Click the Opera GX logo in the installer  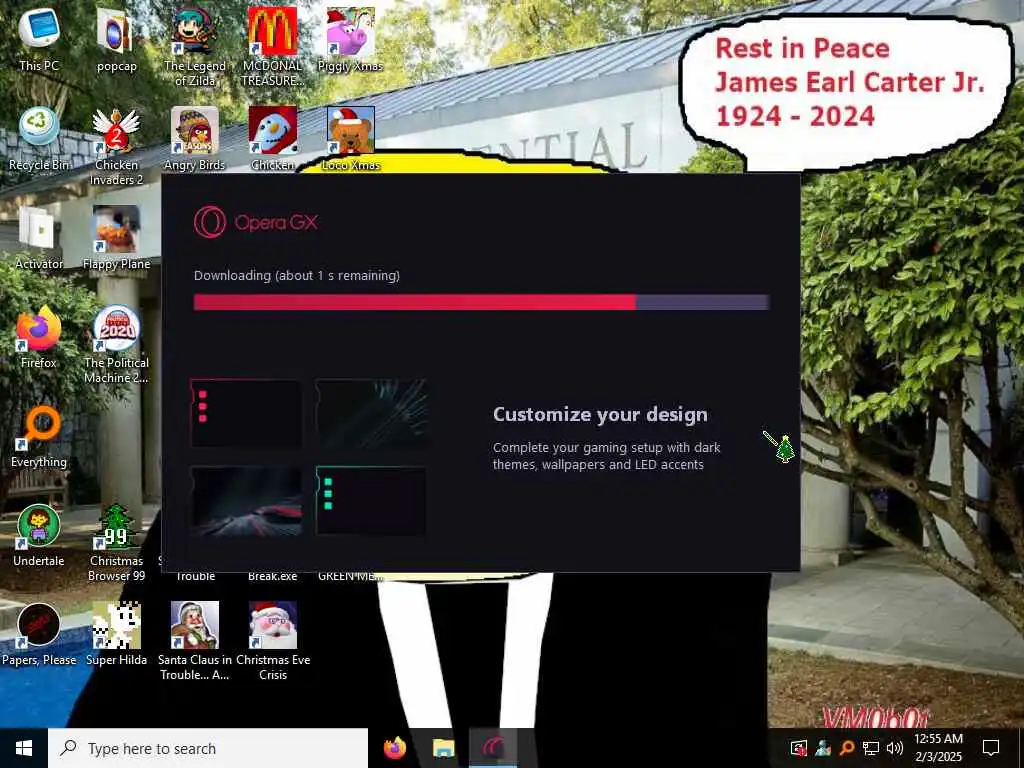tap(255, 222)
